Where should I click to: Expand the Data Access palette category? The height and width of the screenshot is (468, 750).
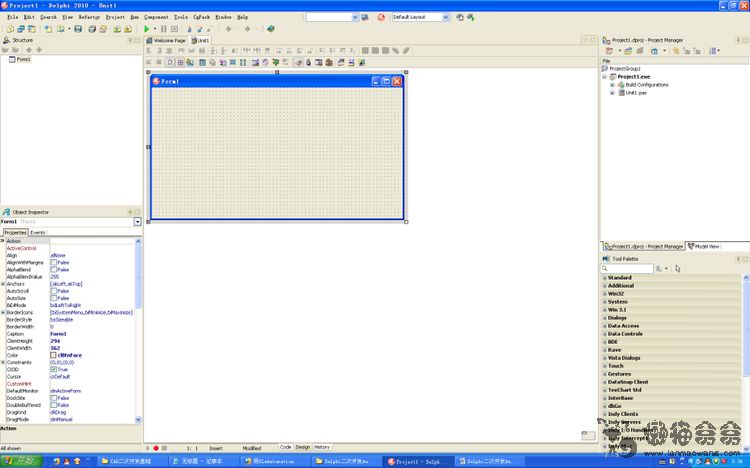605,326
